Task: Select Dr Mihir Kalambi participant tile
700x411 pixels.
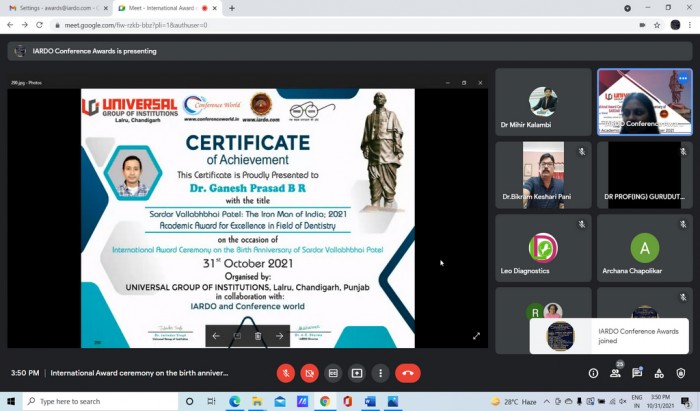Action: [543, 102]
